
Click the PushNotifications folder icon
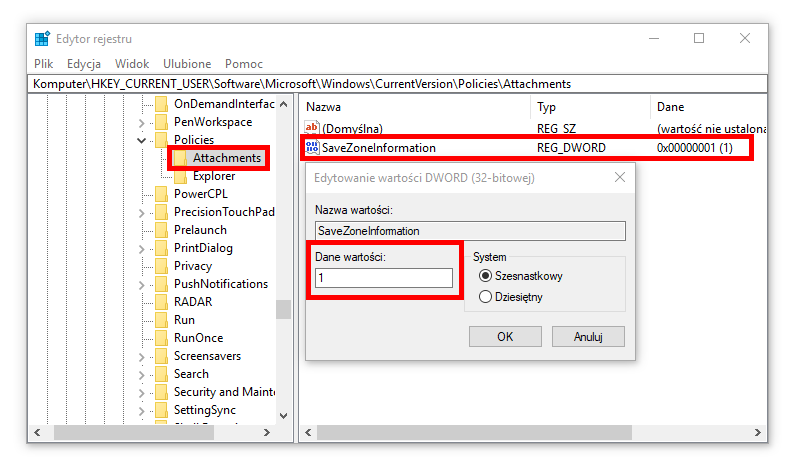click(x=162, y=284)
